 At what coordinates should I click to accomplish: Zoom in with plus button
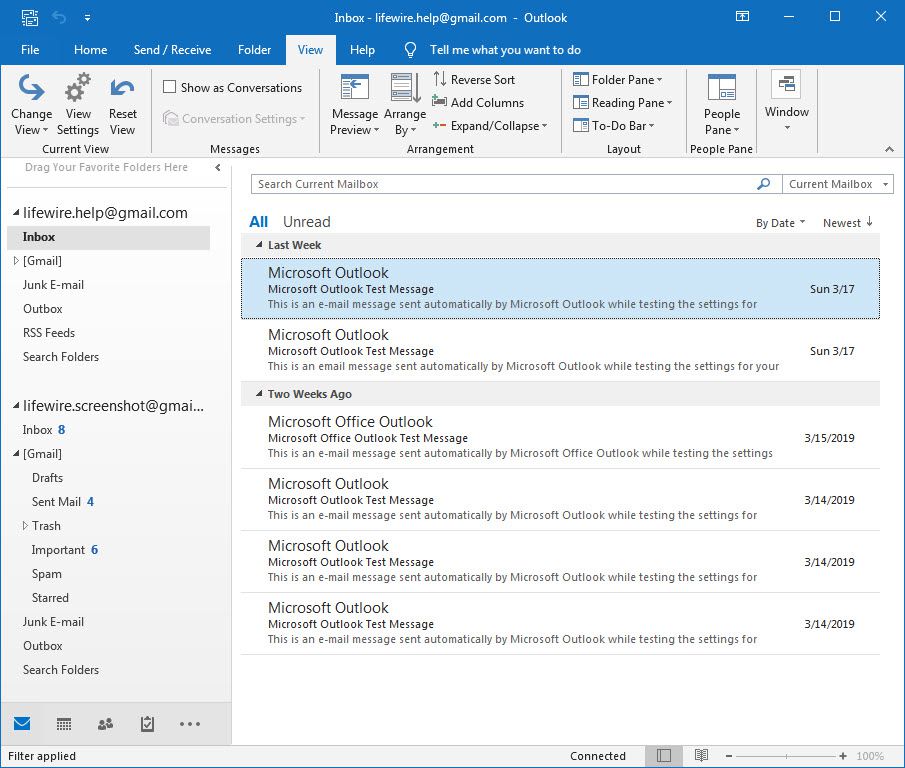[x=843, y=756]
